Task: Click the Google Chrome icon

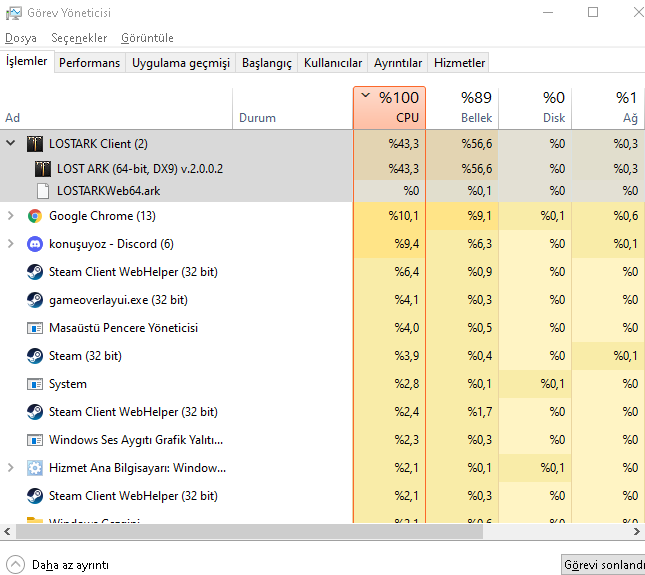Action: [x=35, y=216]
